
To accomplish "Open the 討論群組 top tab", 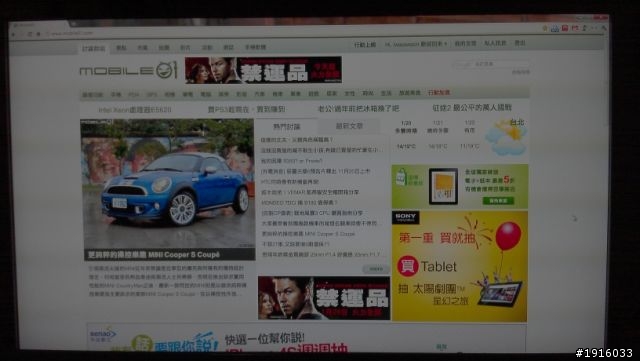I will pos(93,49).
